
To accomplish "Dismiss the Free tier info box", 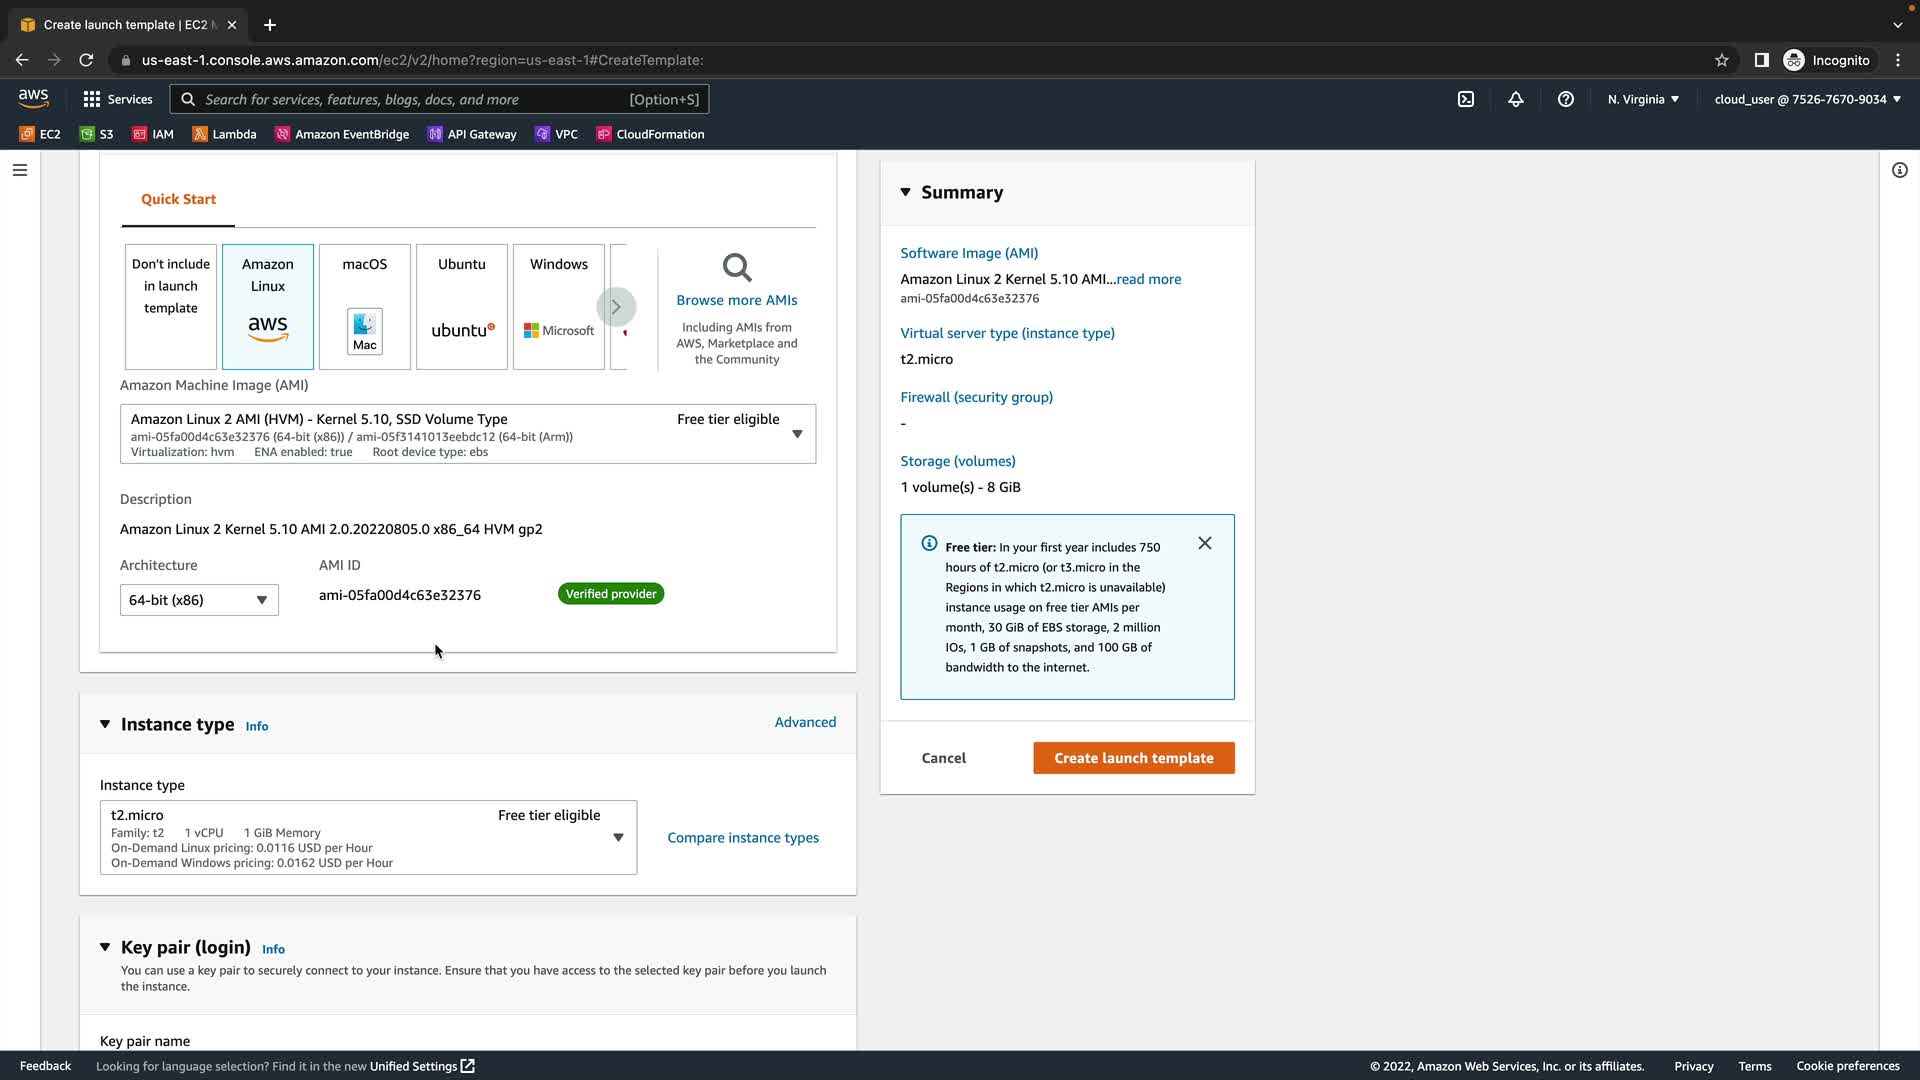I will coord(1205,543).
